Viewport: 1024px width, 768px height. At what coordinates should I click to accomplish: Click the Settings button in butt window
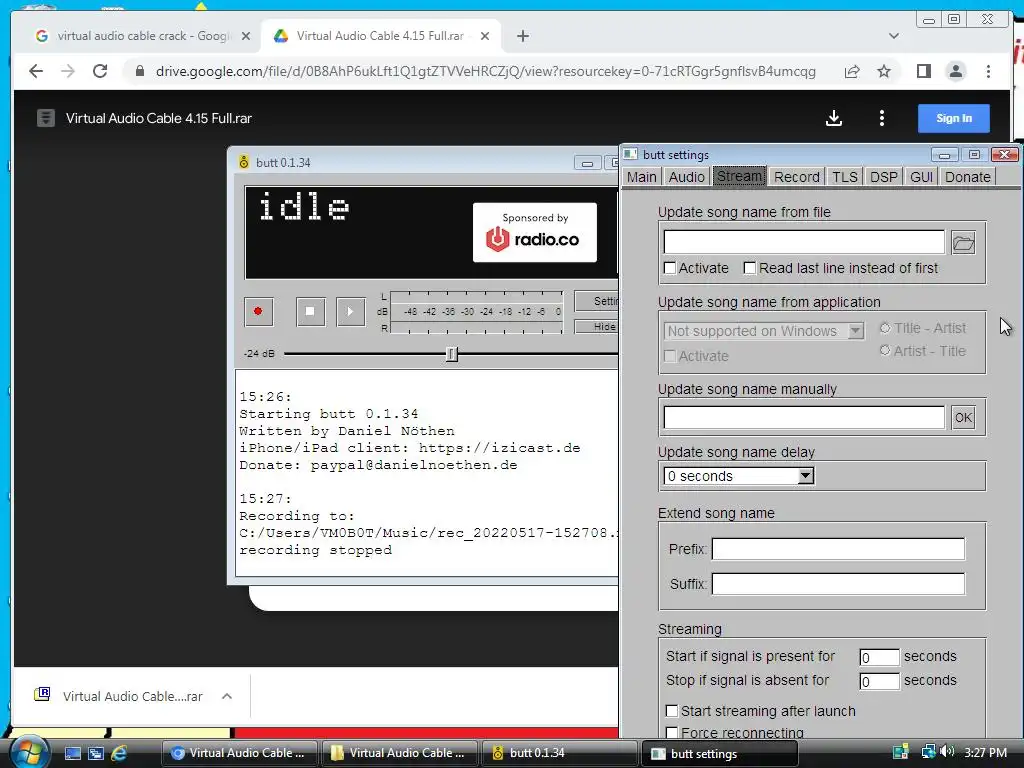(x=596, y=301)
